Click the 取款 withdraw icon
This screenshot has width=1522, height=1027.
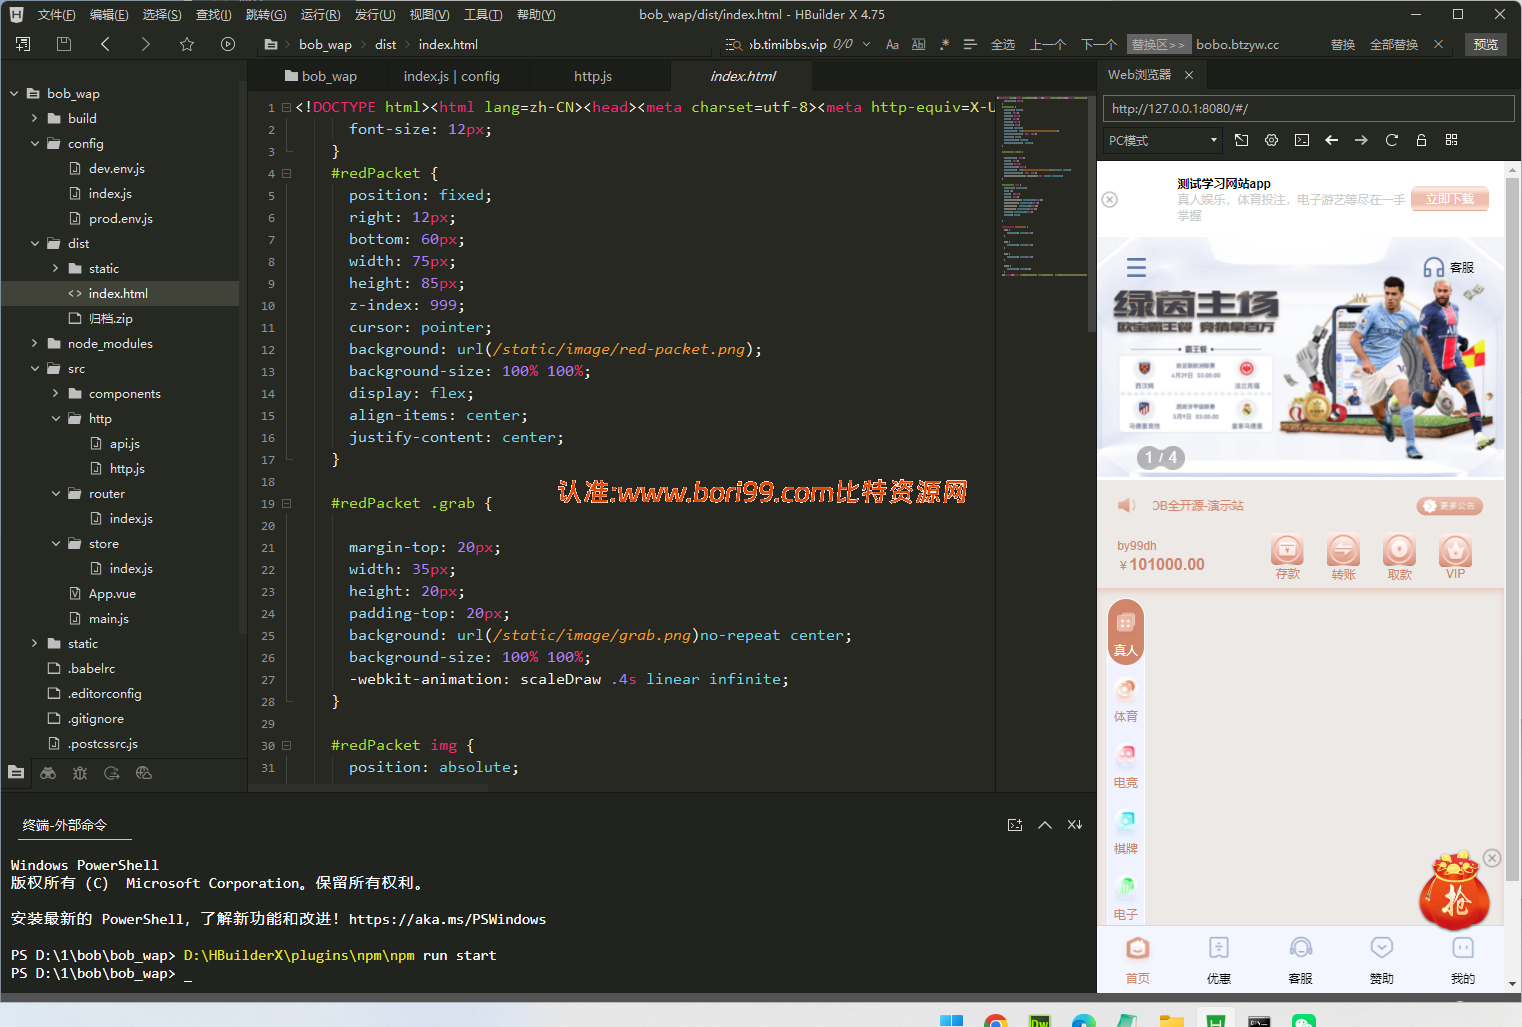click(1399, 550)
